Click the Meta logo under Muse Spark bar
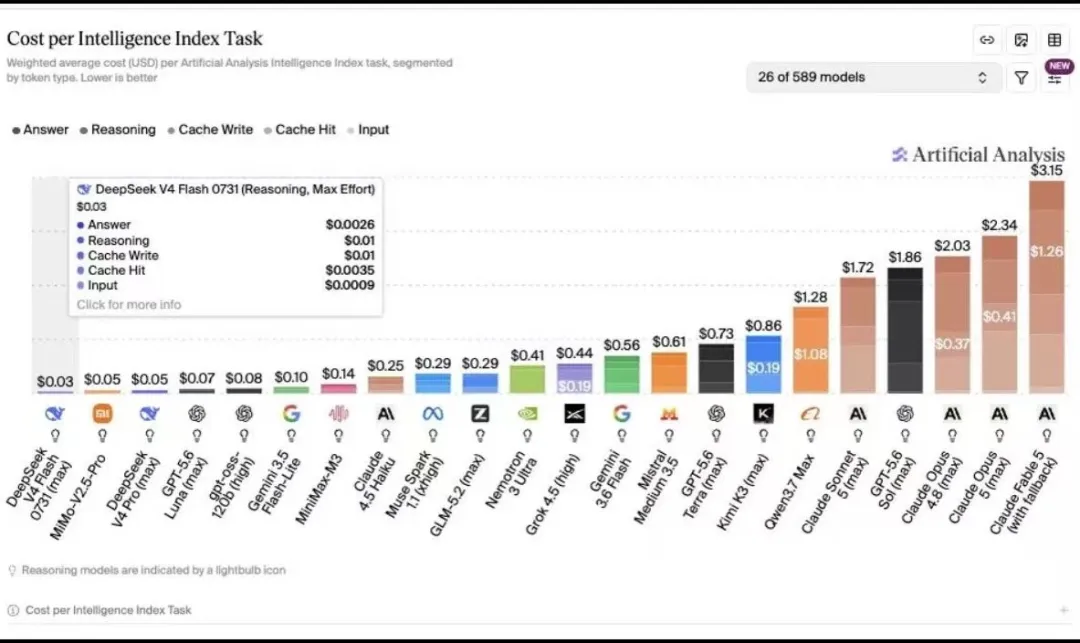1080x643 pixels. 433,414
